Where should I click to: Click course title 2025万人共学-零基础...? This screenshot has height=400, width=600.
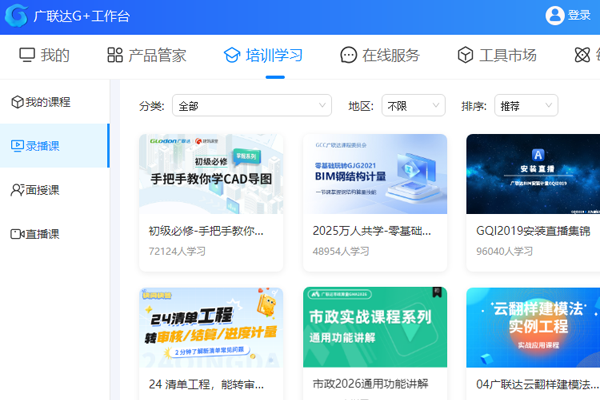tap(372, 231)
